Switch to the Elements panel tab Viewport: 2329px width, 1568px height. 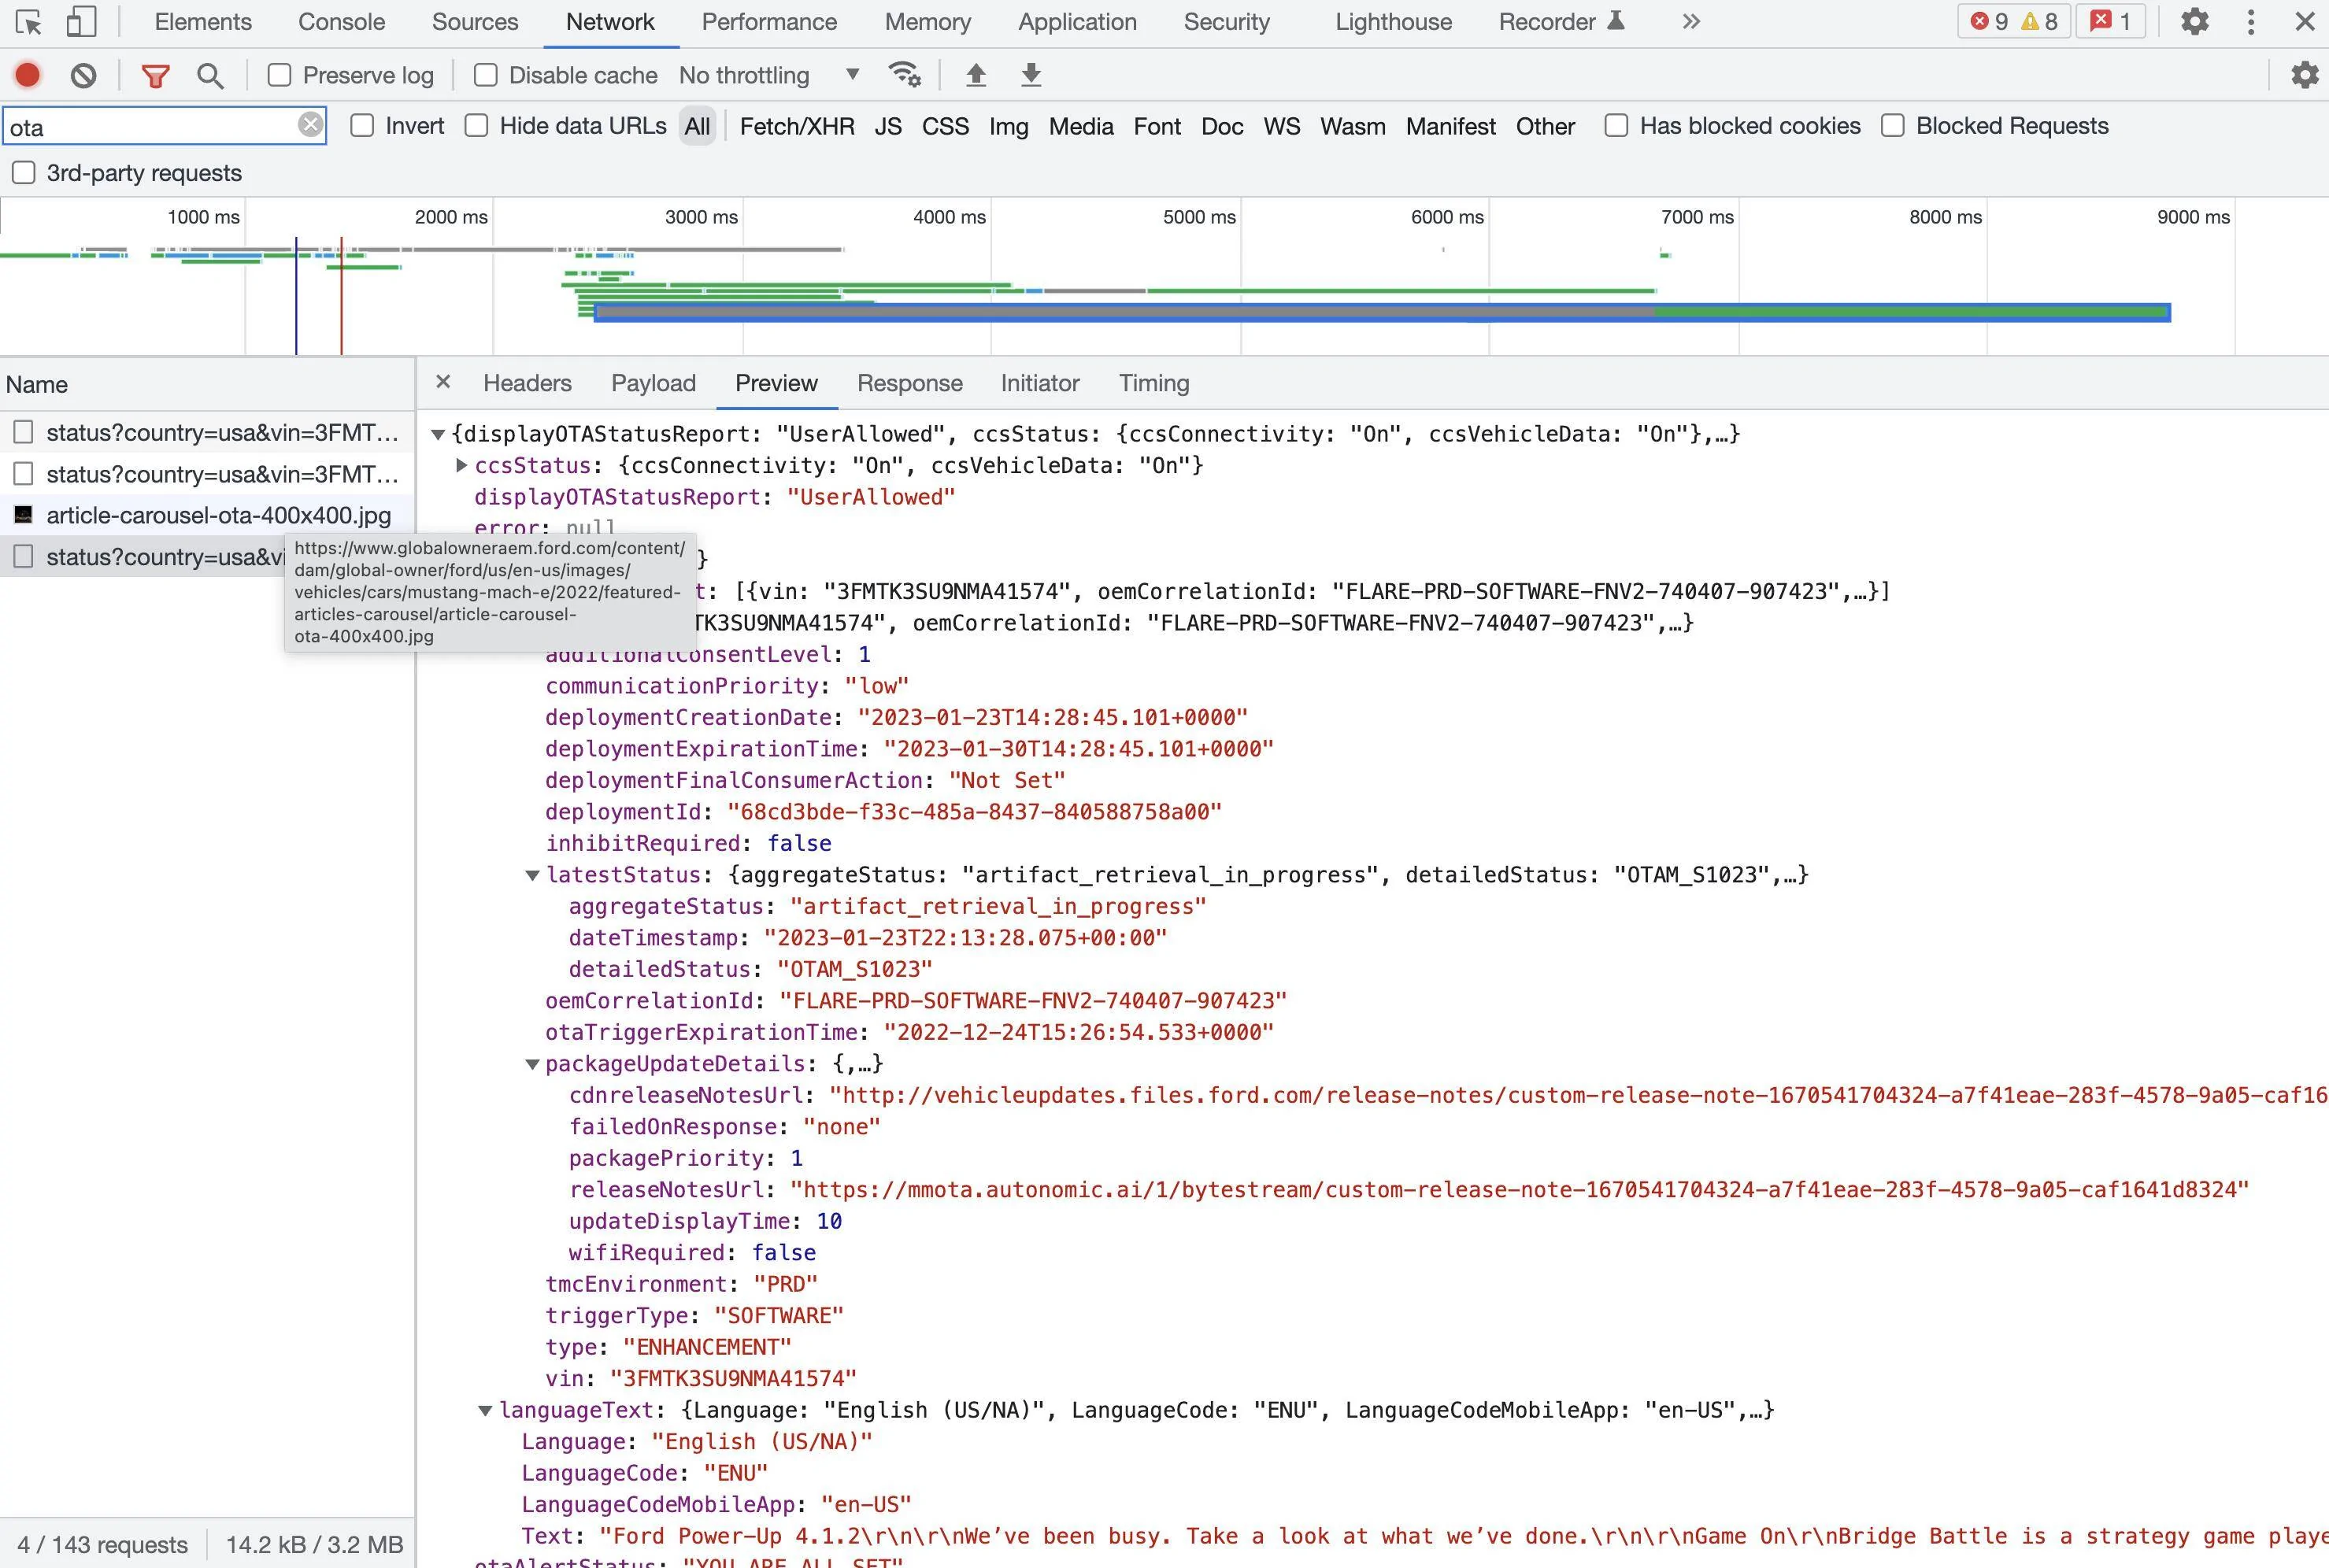click(203, 22)
